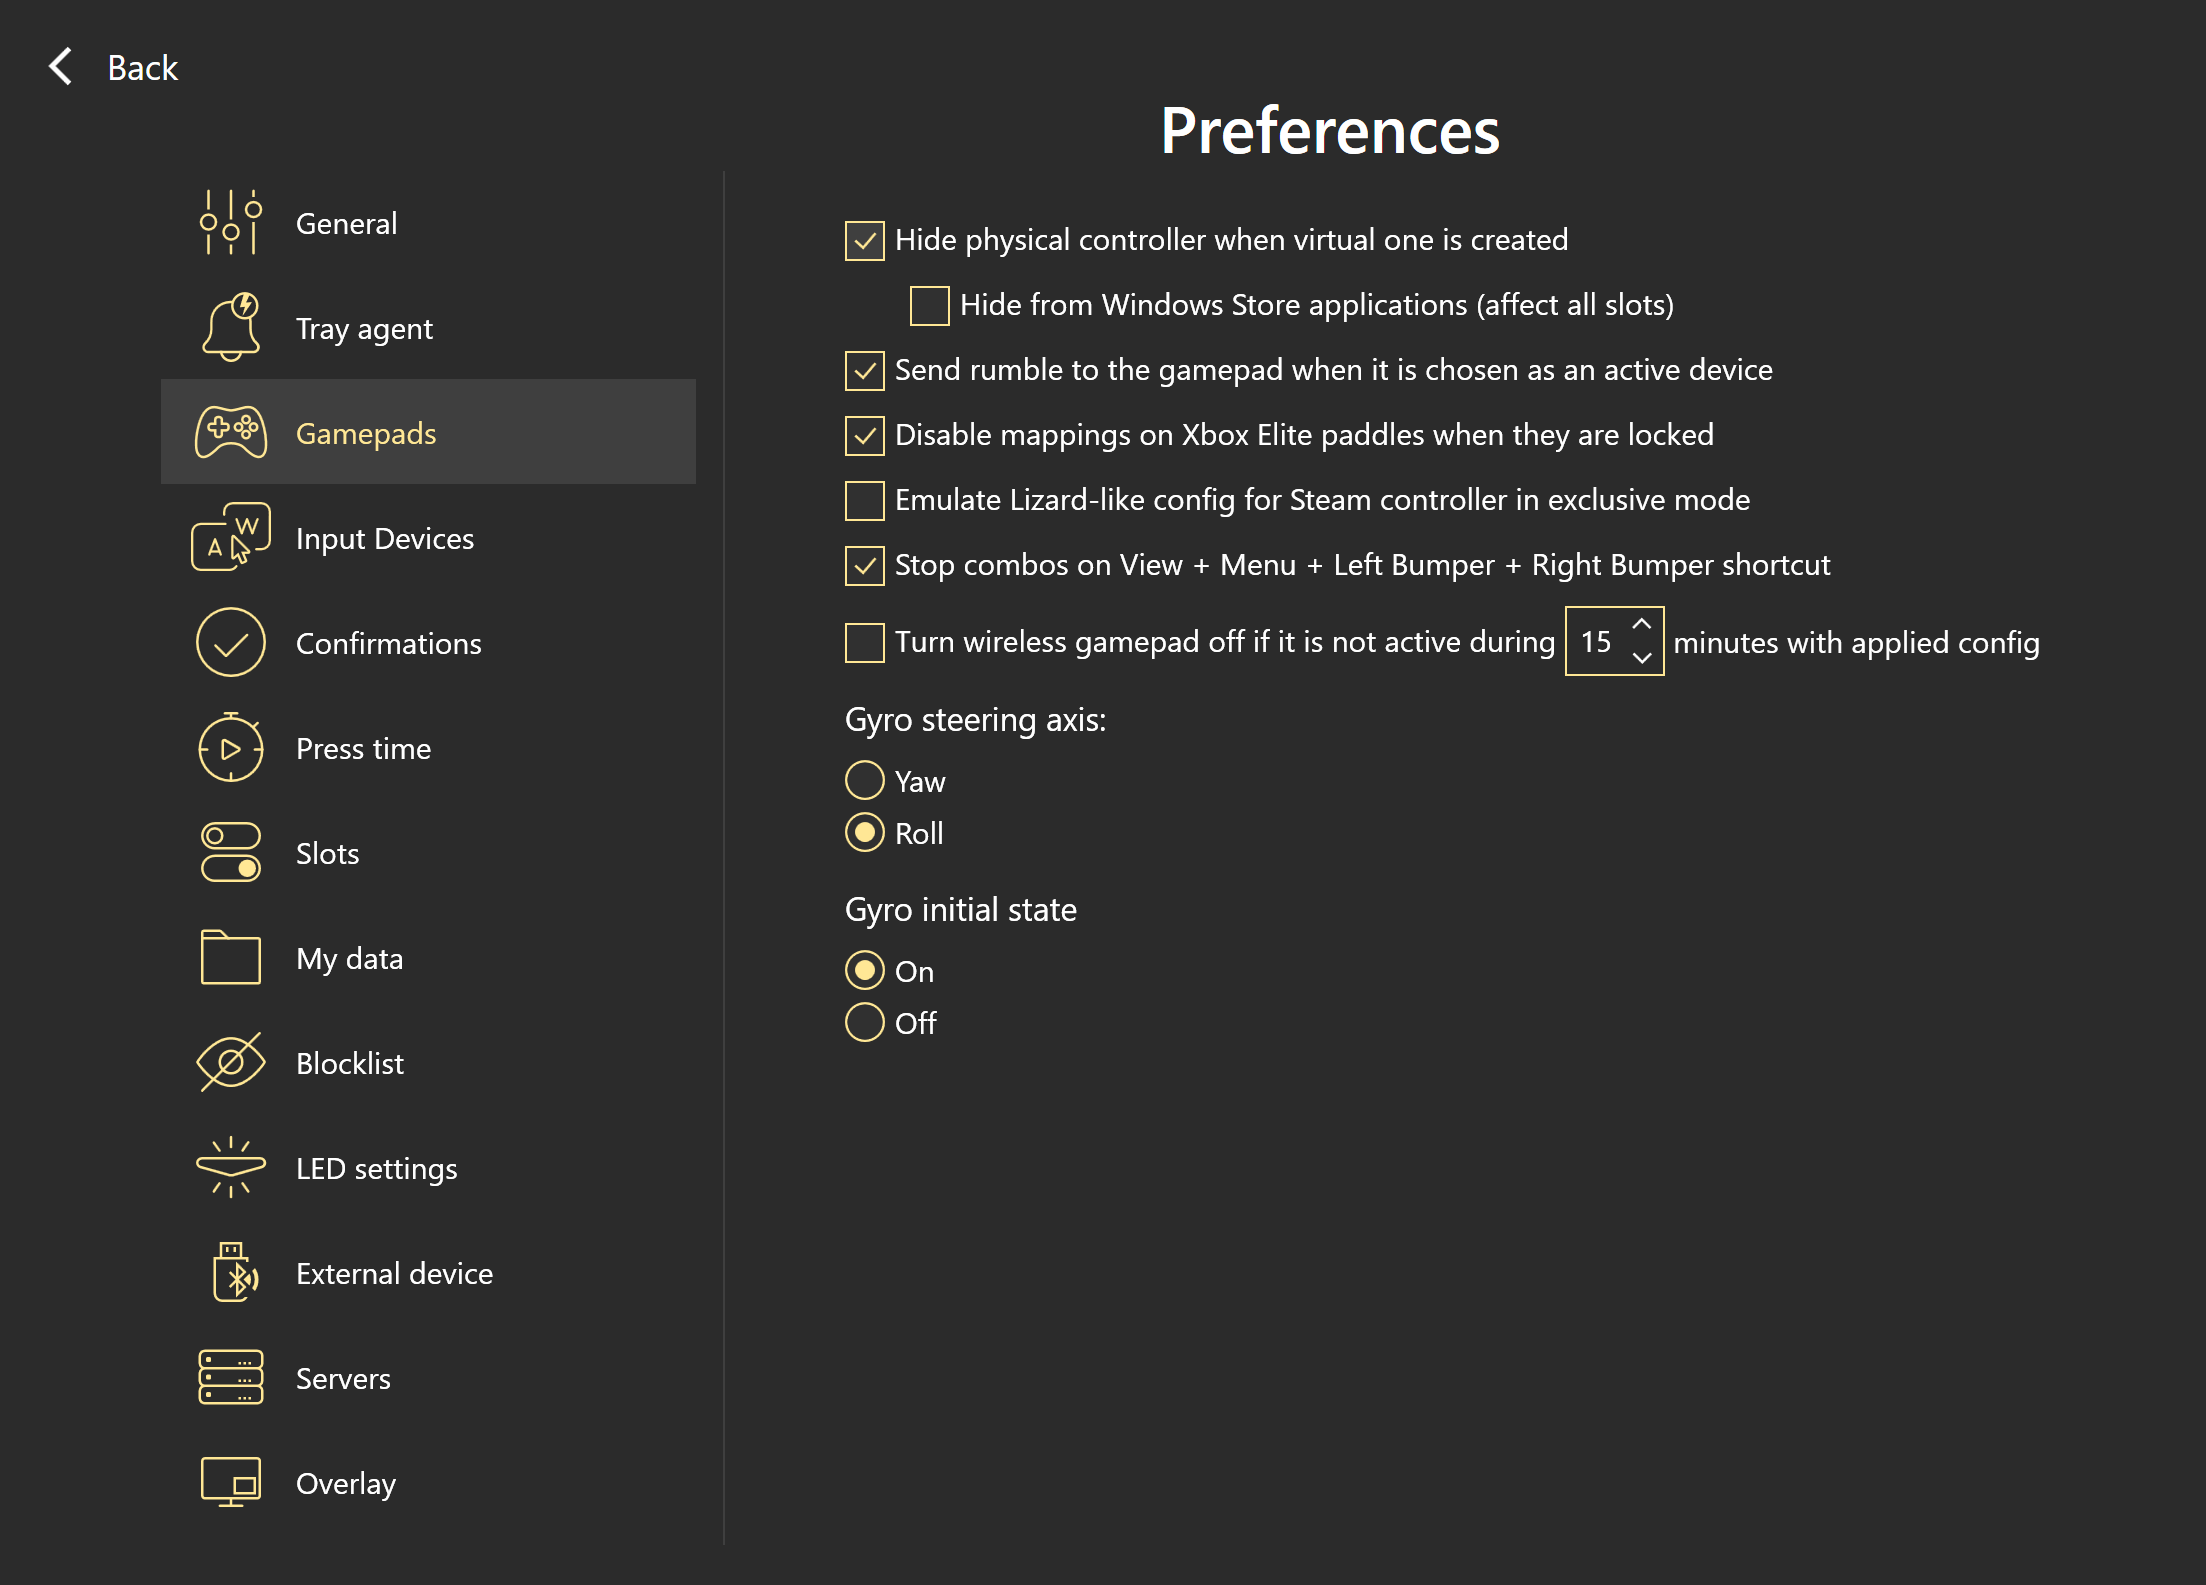2206x1585 pixels.
Task: Set gyro initial state to On
Action: [865, 971]
